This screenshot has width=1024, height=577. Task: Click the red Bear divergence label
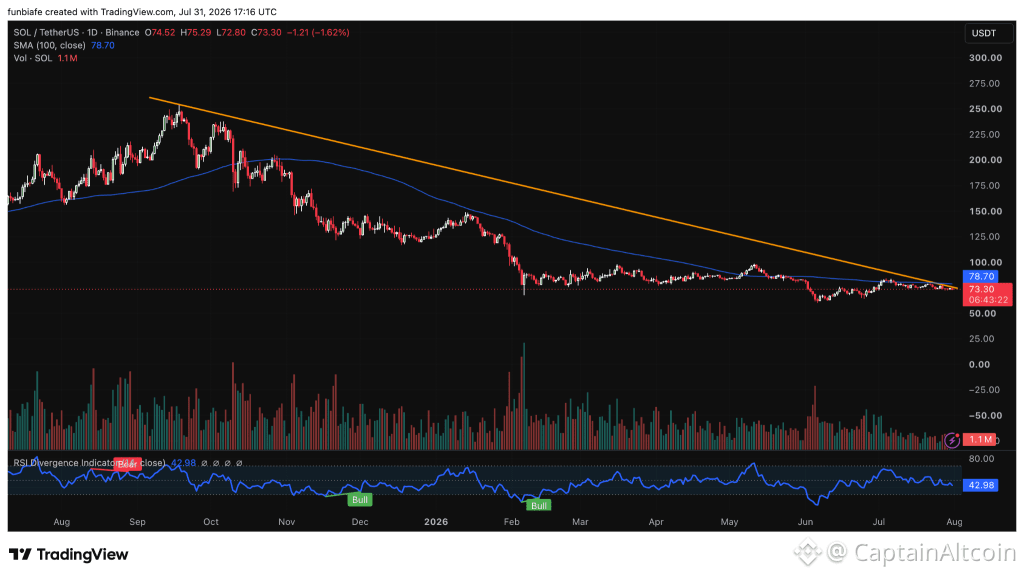coord(127,465)
